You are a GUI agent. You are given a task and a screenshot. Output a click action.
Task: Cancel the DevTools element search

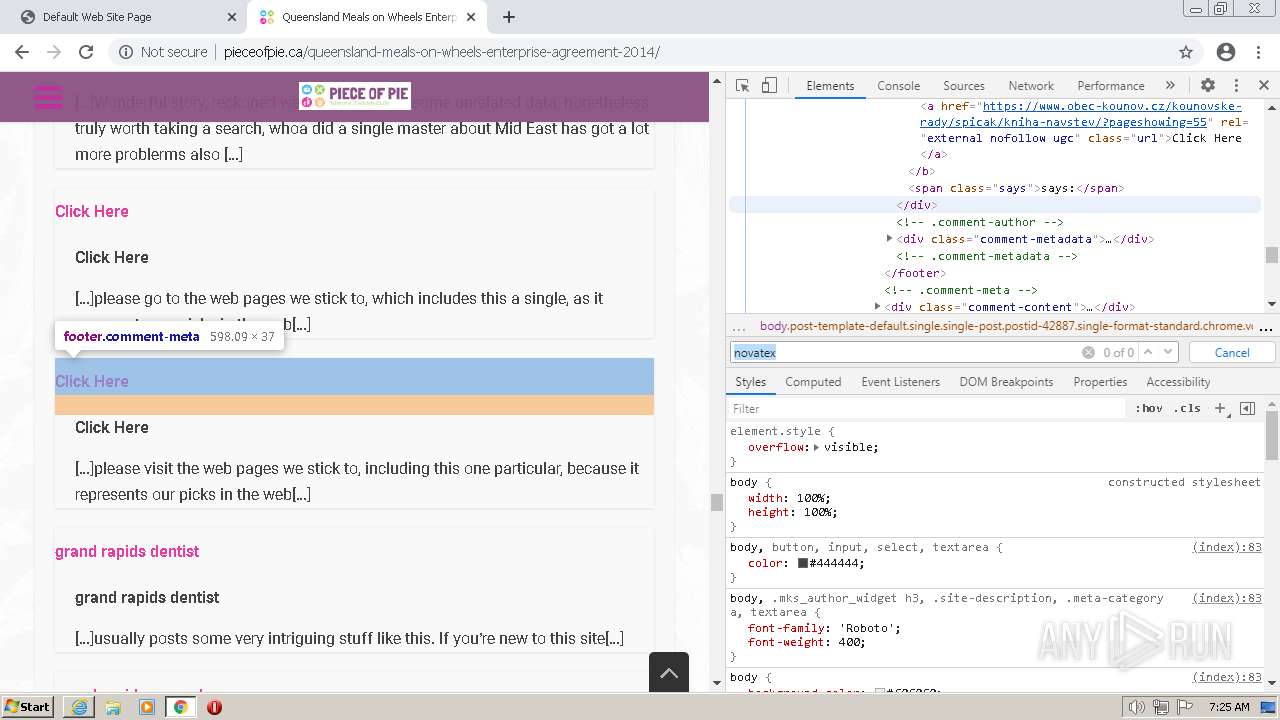point(1232,352)
